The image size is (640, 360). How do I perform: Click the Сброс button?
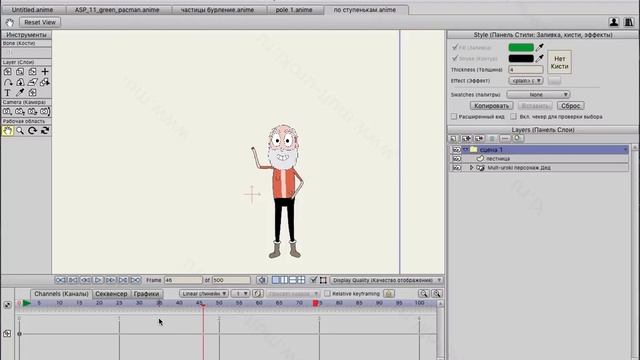tap(571, 106)
